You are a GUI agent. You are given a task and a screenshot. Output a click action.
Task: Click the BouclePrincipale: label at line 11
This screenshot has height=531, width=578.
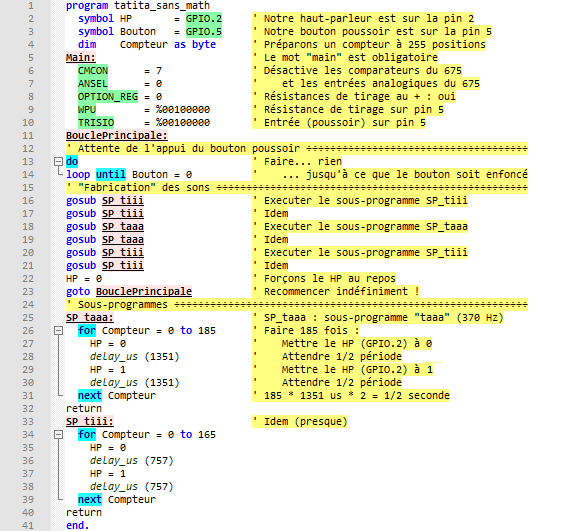tap(117, 135)
